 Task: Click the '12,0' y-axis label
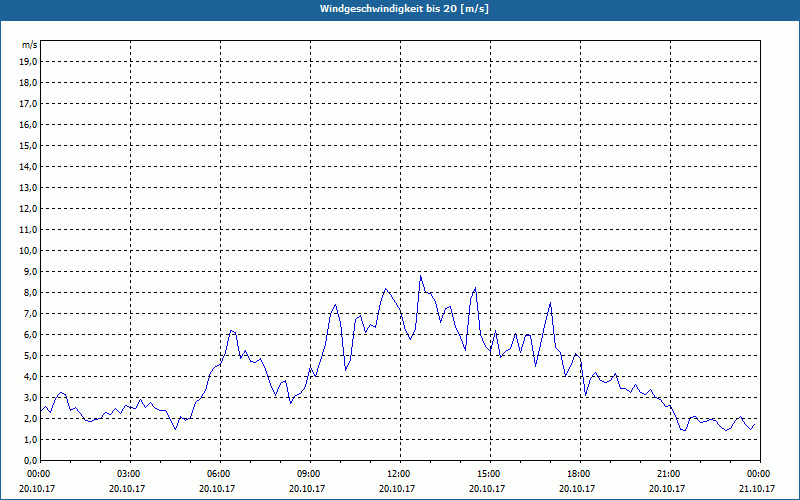(28, 209)
